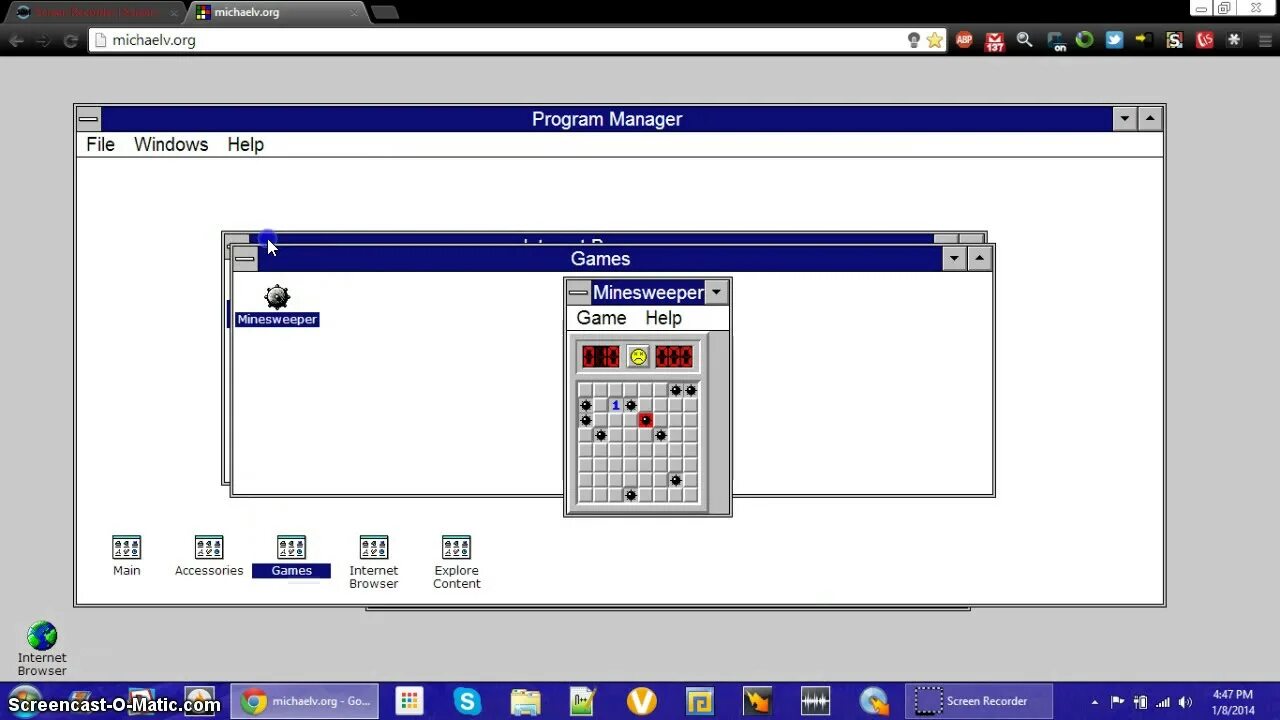Viewport: 1280px width, 720px height.
Task: Maximize Program Manager with the up arrow
Action: (x=1150, y=119)
